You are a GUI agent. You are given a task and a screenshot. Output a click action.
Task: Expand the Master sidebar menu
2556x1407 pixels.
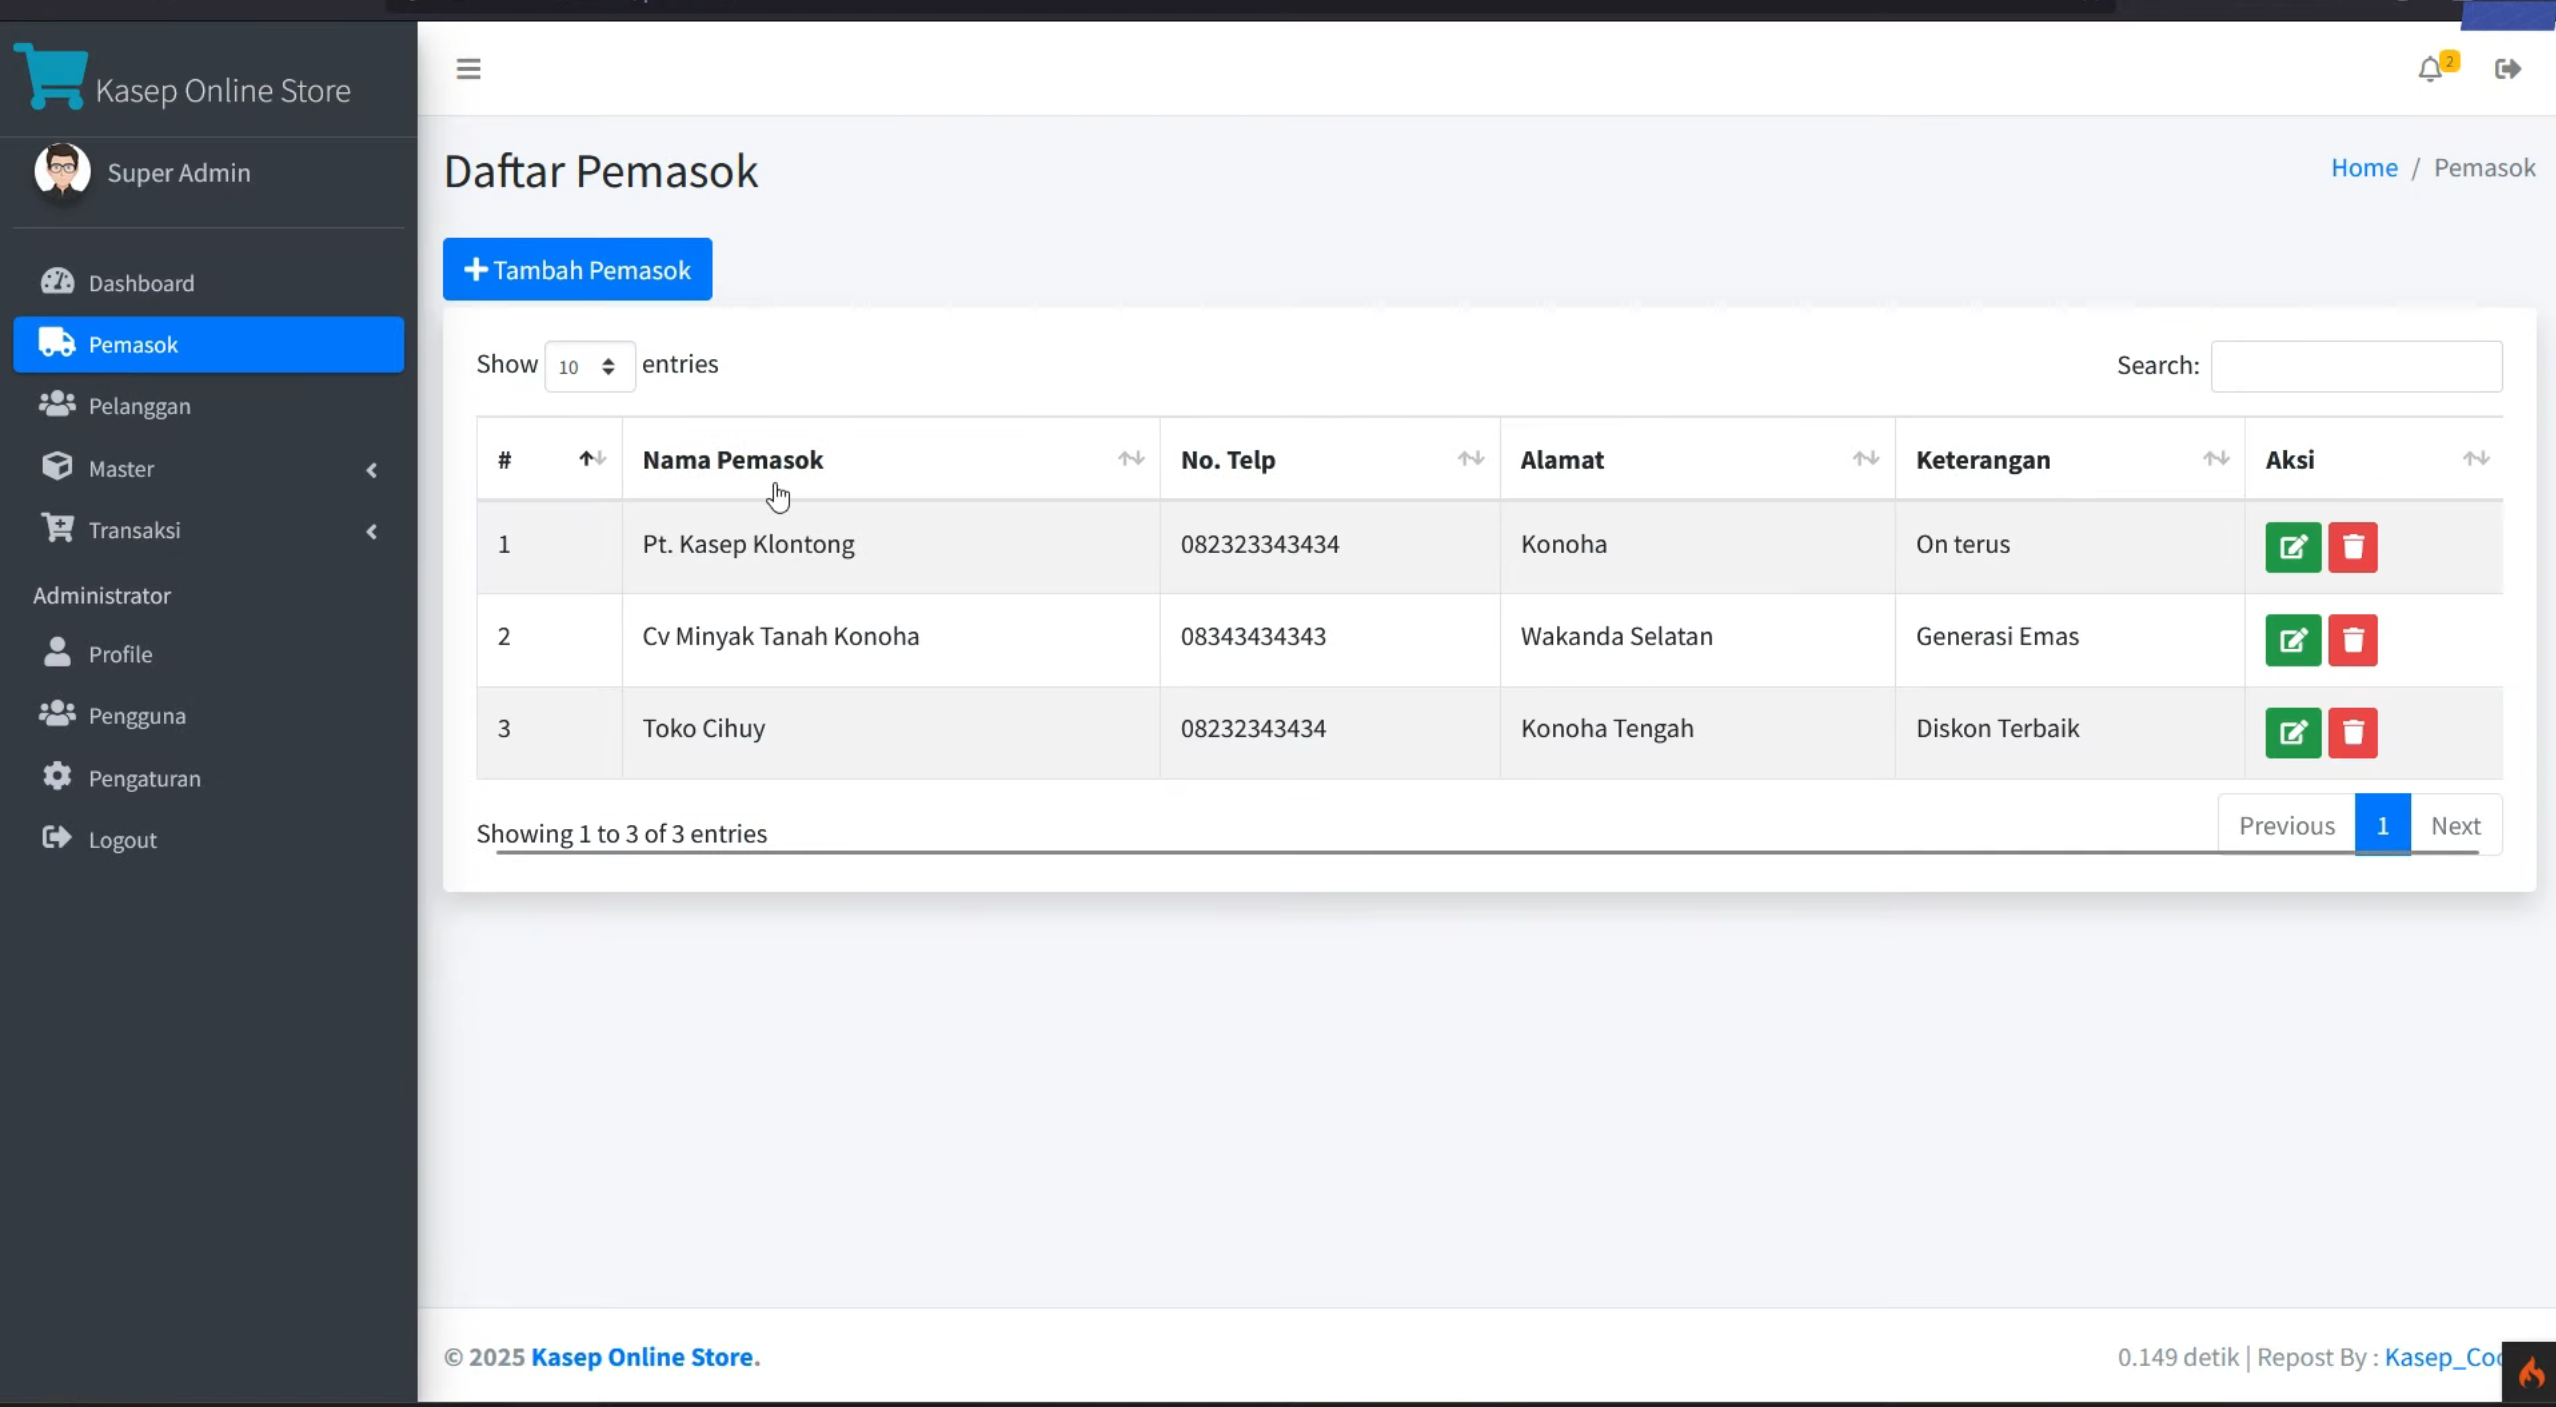(208, 468)
